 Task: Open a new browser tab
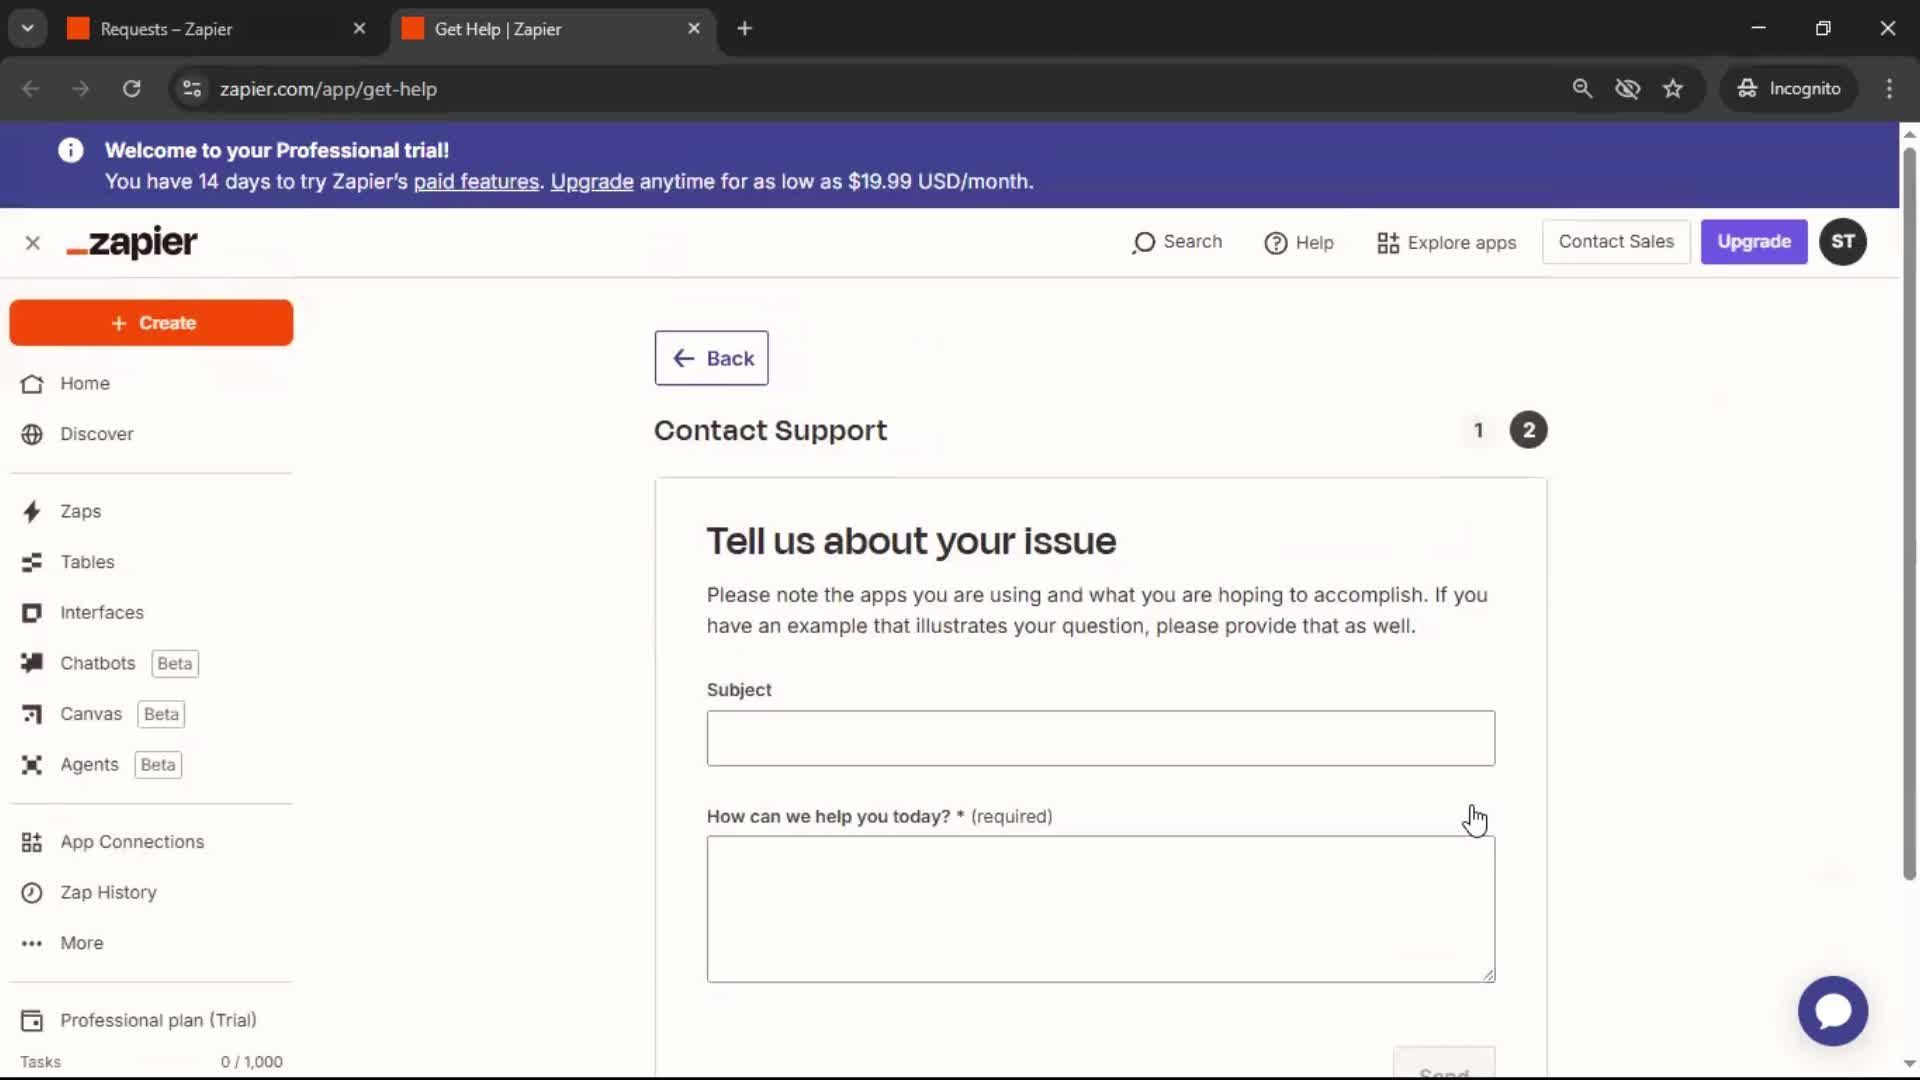point(744,29)
